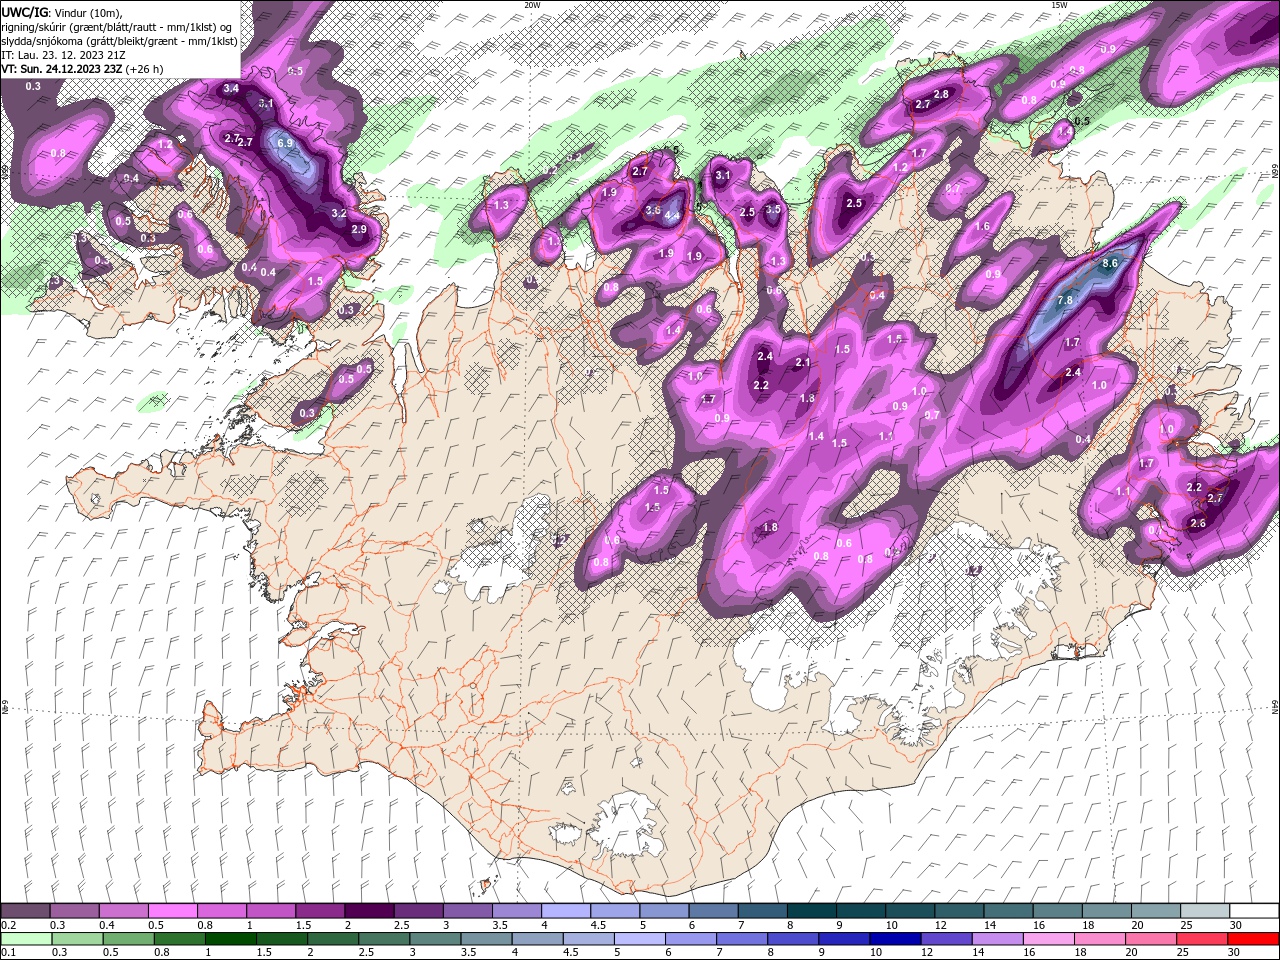The width and height of the screenshot is (1280, 960).
Task: Click the 3.4 value label on the map
Action: 231,89
